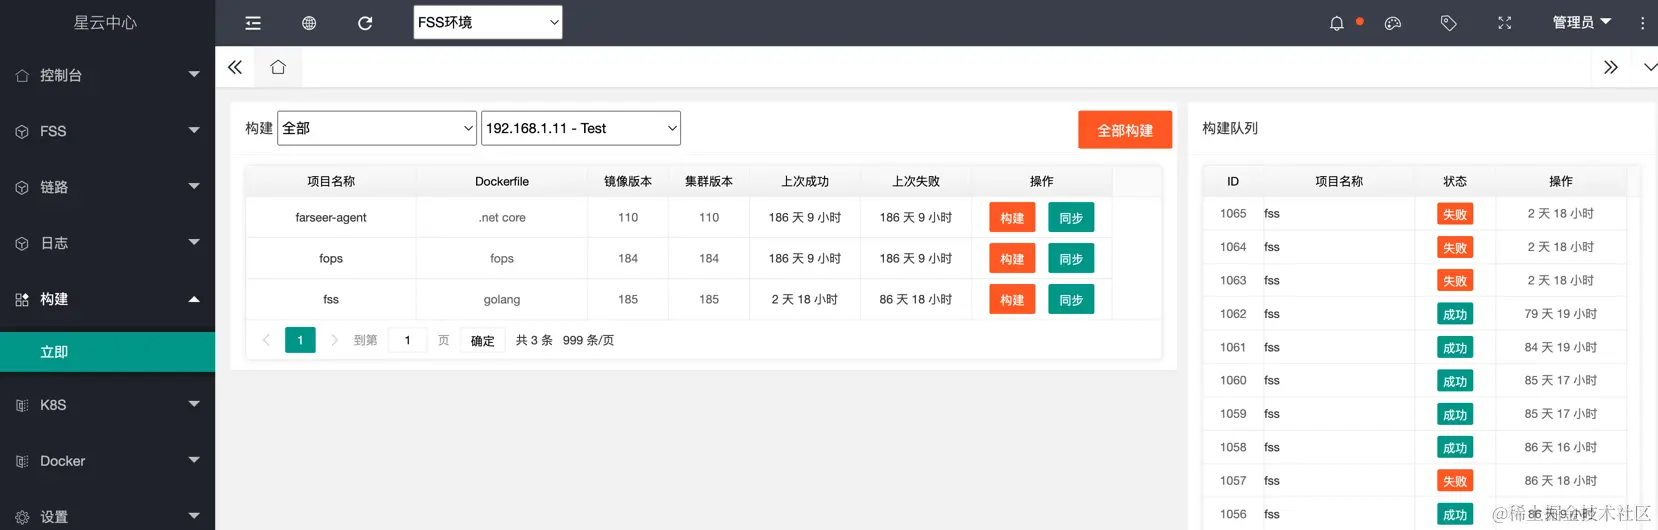The image size is (1658, 530).
Task: Open the globe website icon
Action: 309,23
